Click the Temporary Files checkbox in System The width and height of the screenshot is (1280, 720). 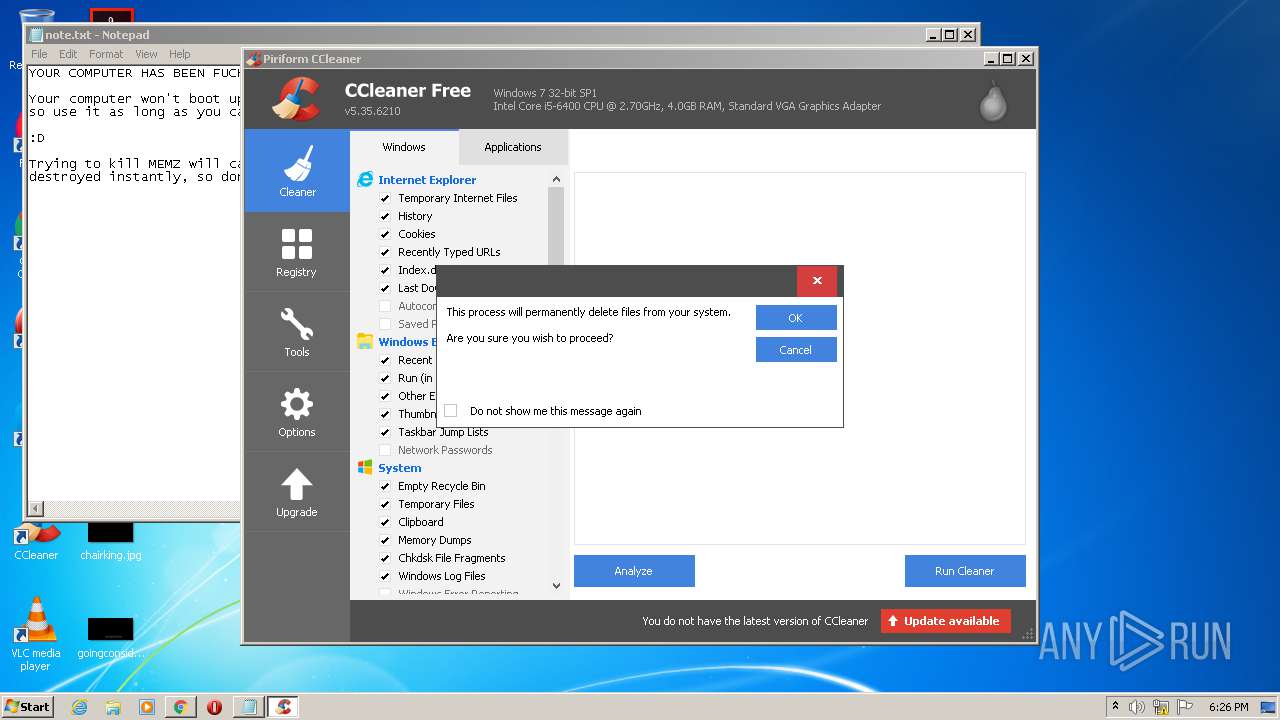click(x=385, y=504)
